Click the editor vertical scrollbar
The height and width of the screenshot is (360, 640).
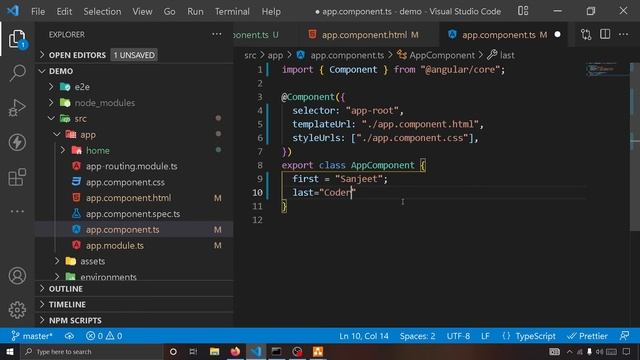(635, 147)
